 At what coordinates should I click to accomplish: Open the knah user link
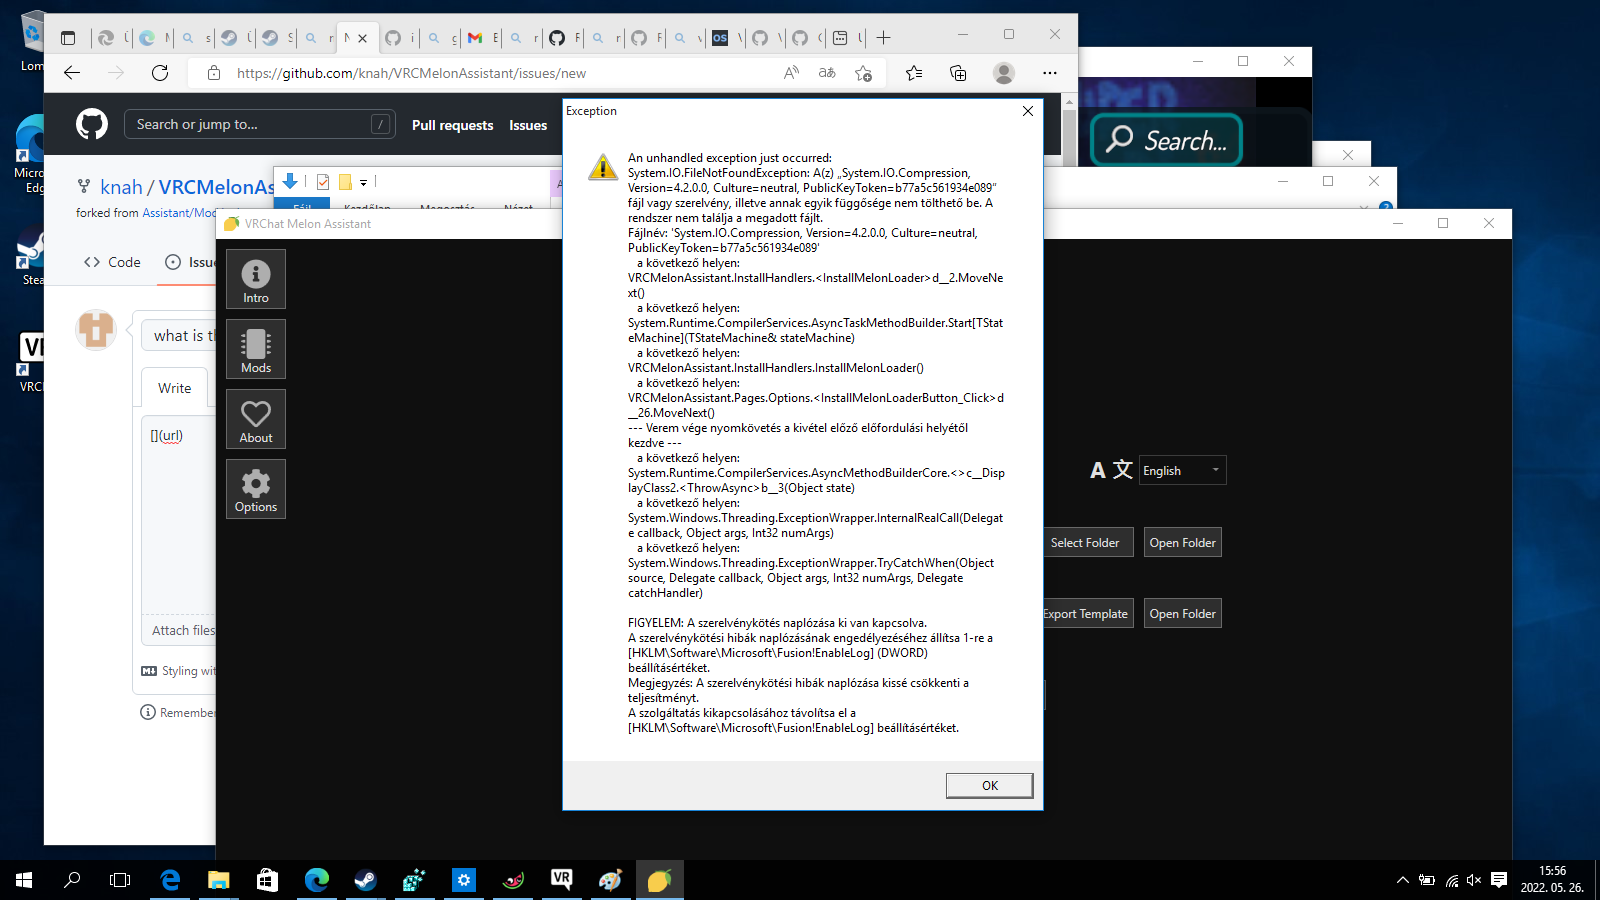[x=121, y=187]
